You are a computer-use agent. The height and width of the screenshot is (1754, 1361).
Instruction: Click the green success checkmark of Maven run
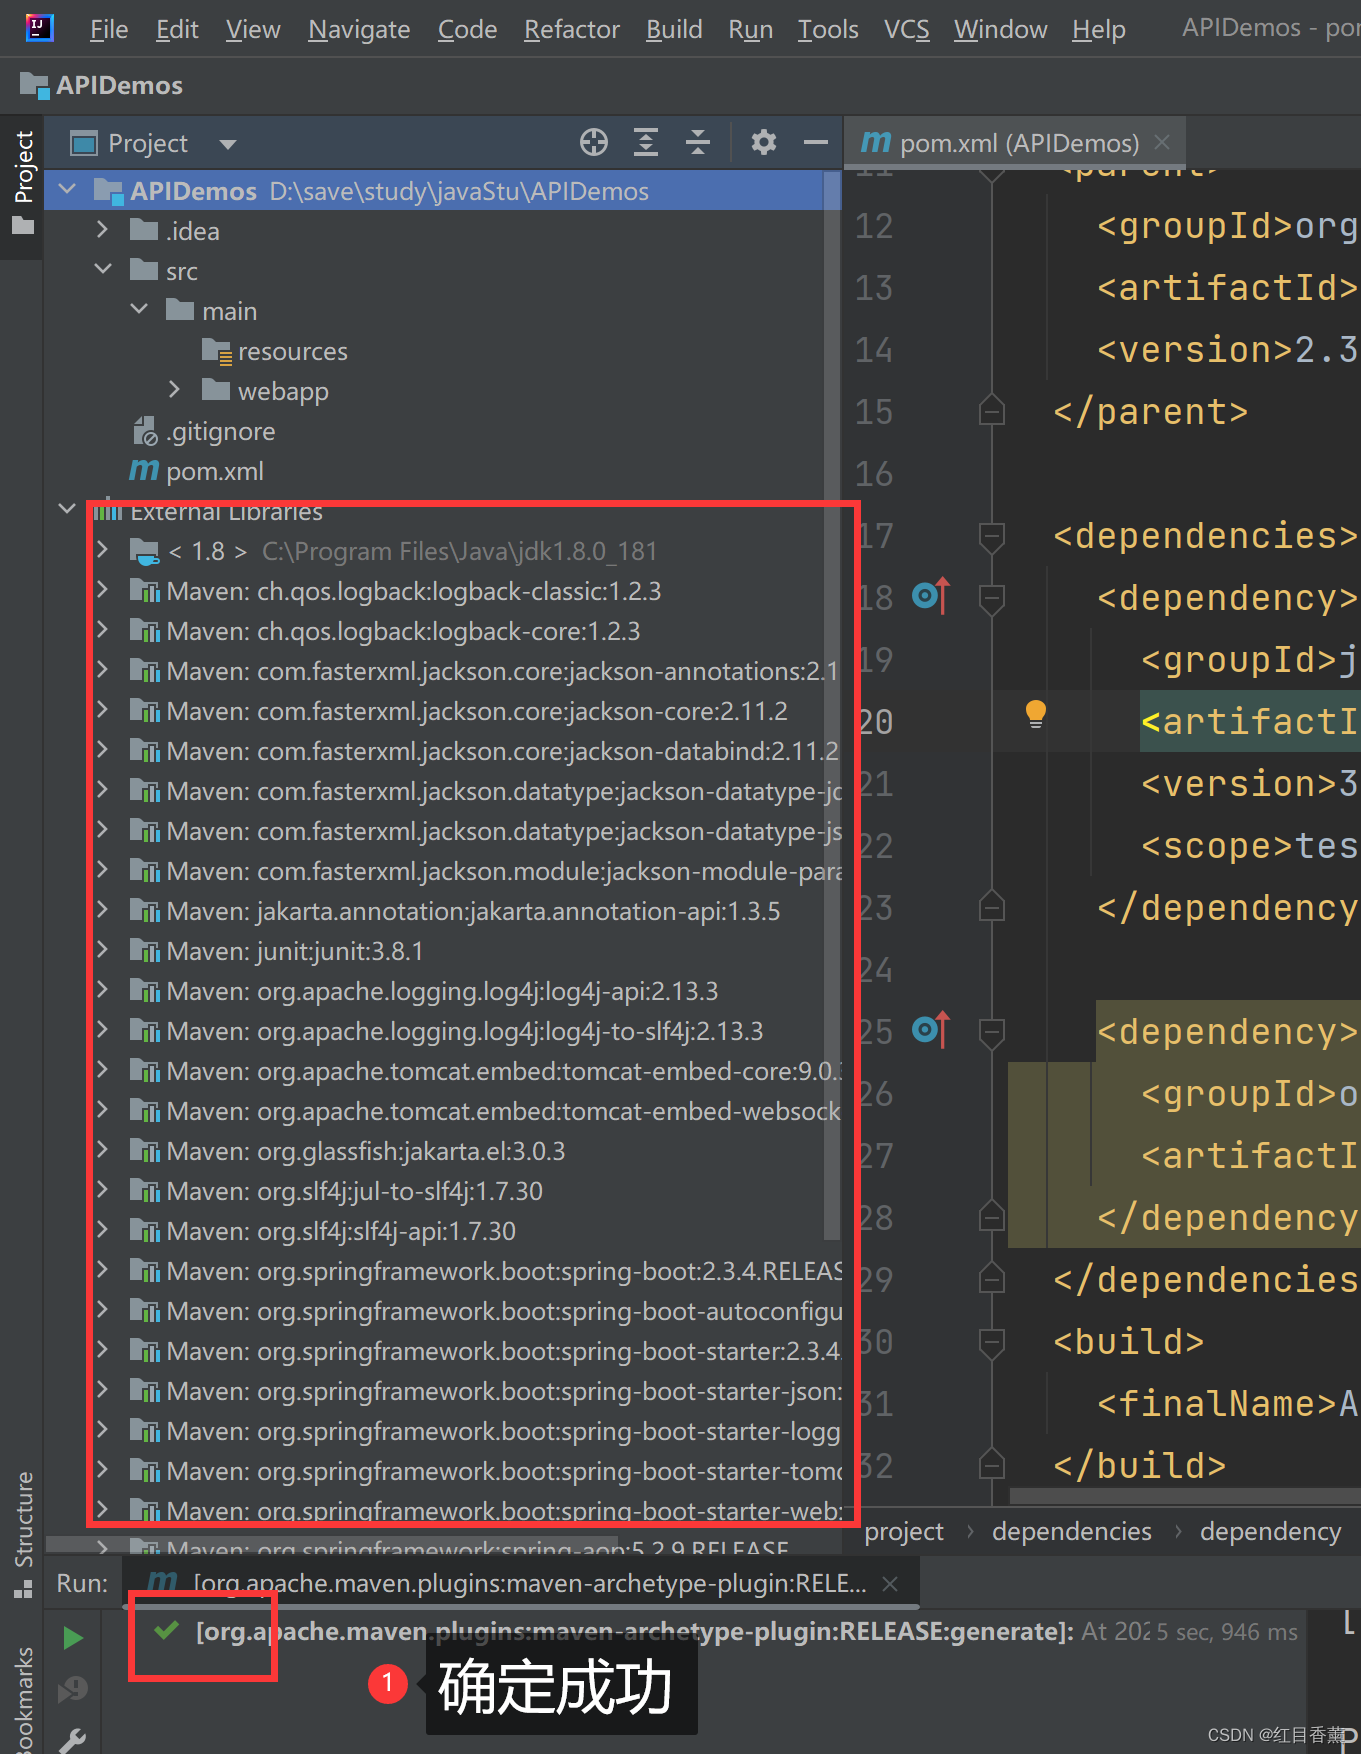pyautogui.click(x=167, y=1631)
